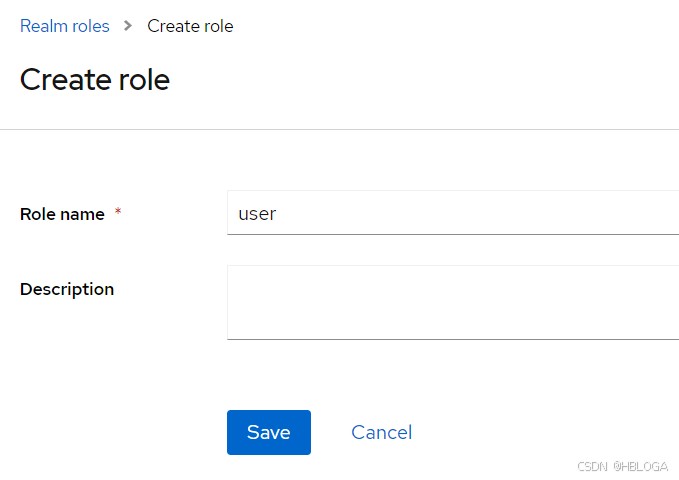
Task: Focus the Description text area
Action: pos(452,302)
